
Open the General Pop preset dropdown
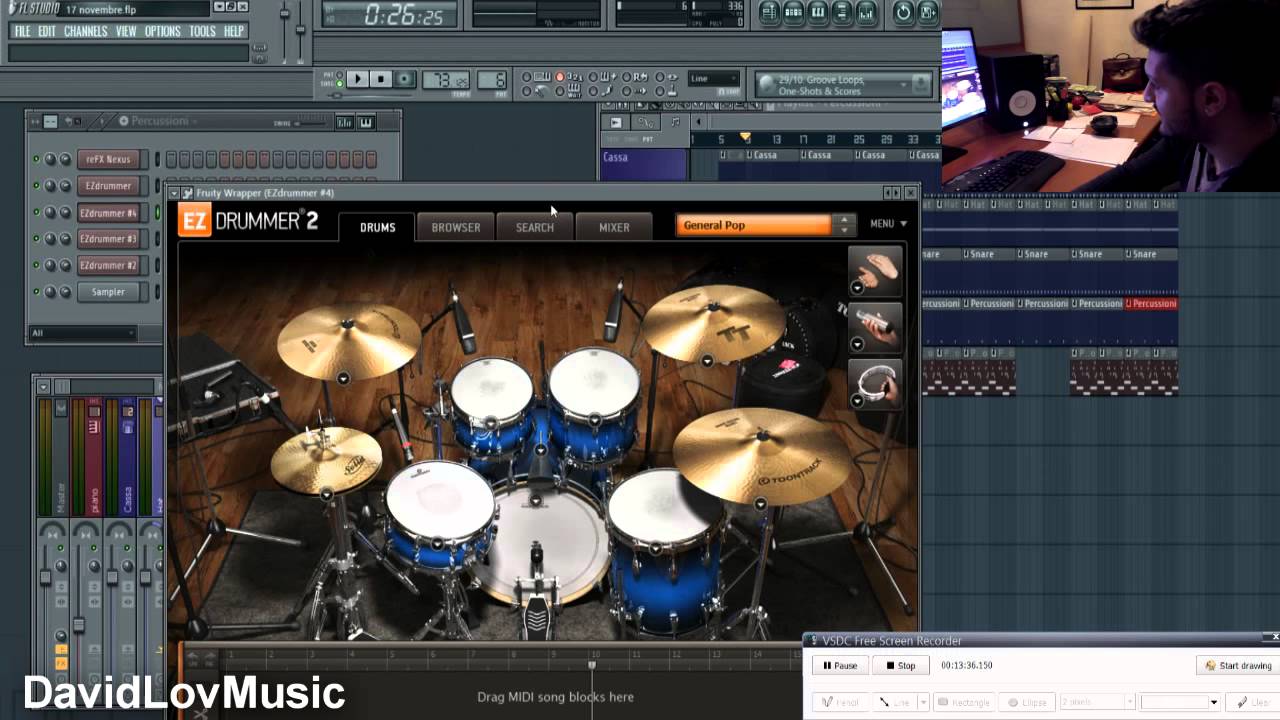tap(754, 225)
